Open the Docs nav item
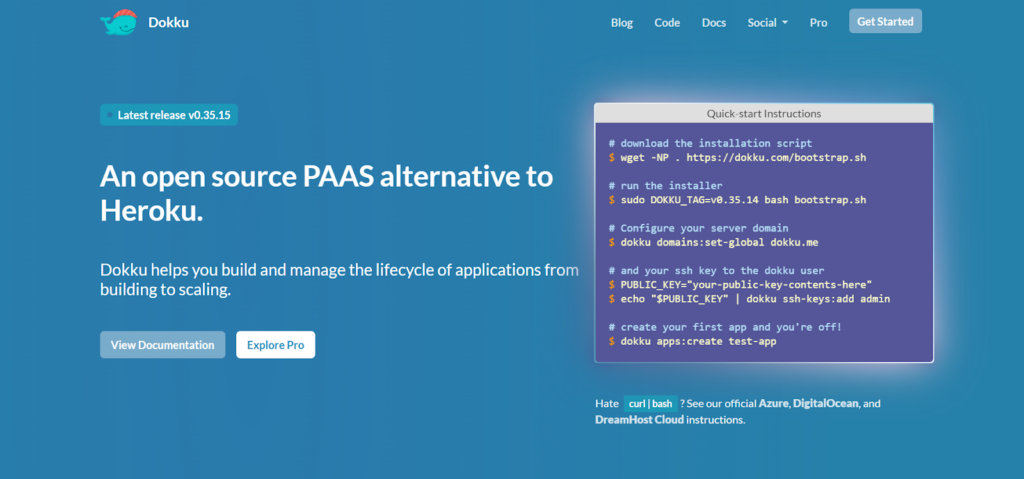 [x=714, y=22]
